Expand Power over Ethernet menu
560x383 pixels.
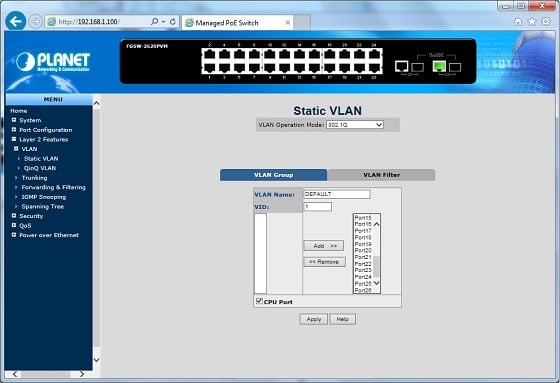pyautogui.click(x=49, y=235)
